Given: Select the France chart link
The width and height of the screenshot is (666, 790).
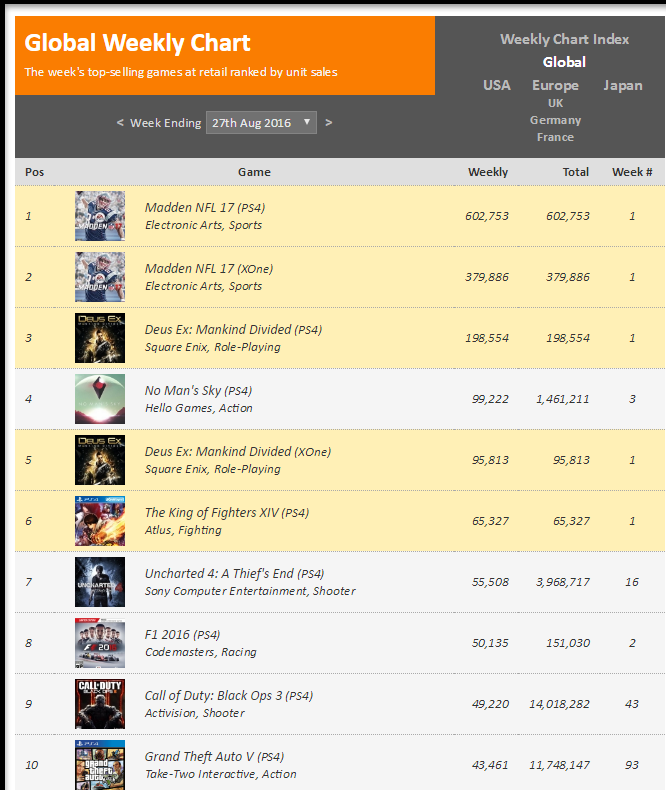Looking at the screenshot, I should coord(555,137).
